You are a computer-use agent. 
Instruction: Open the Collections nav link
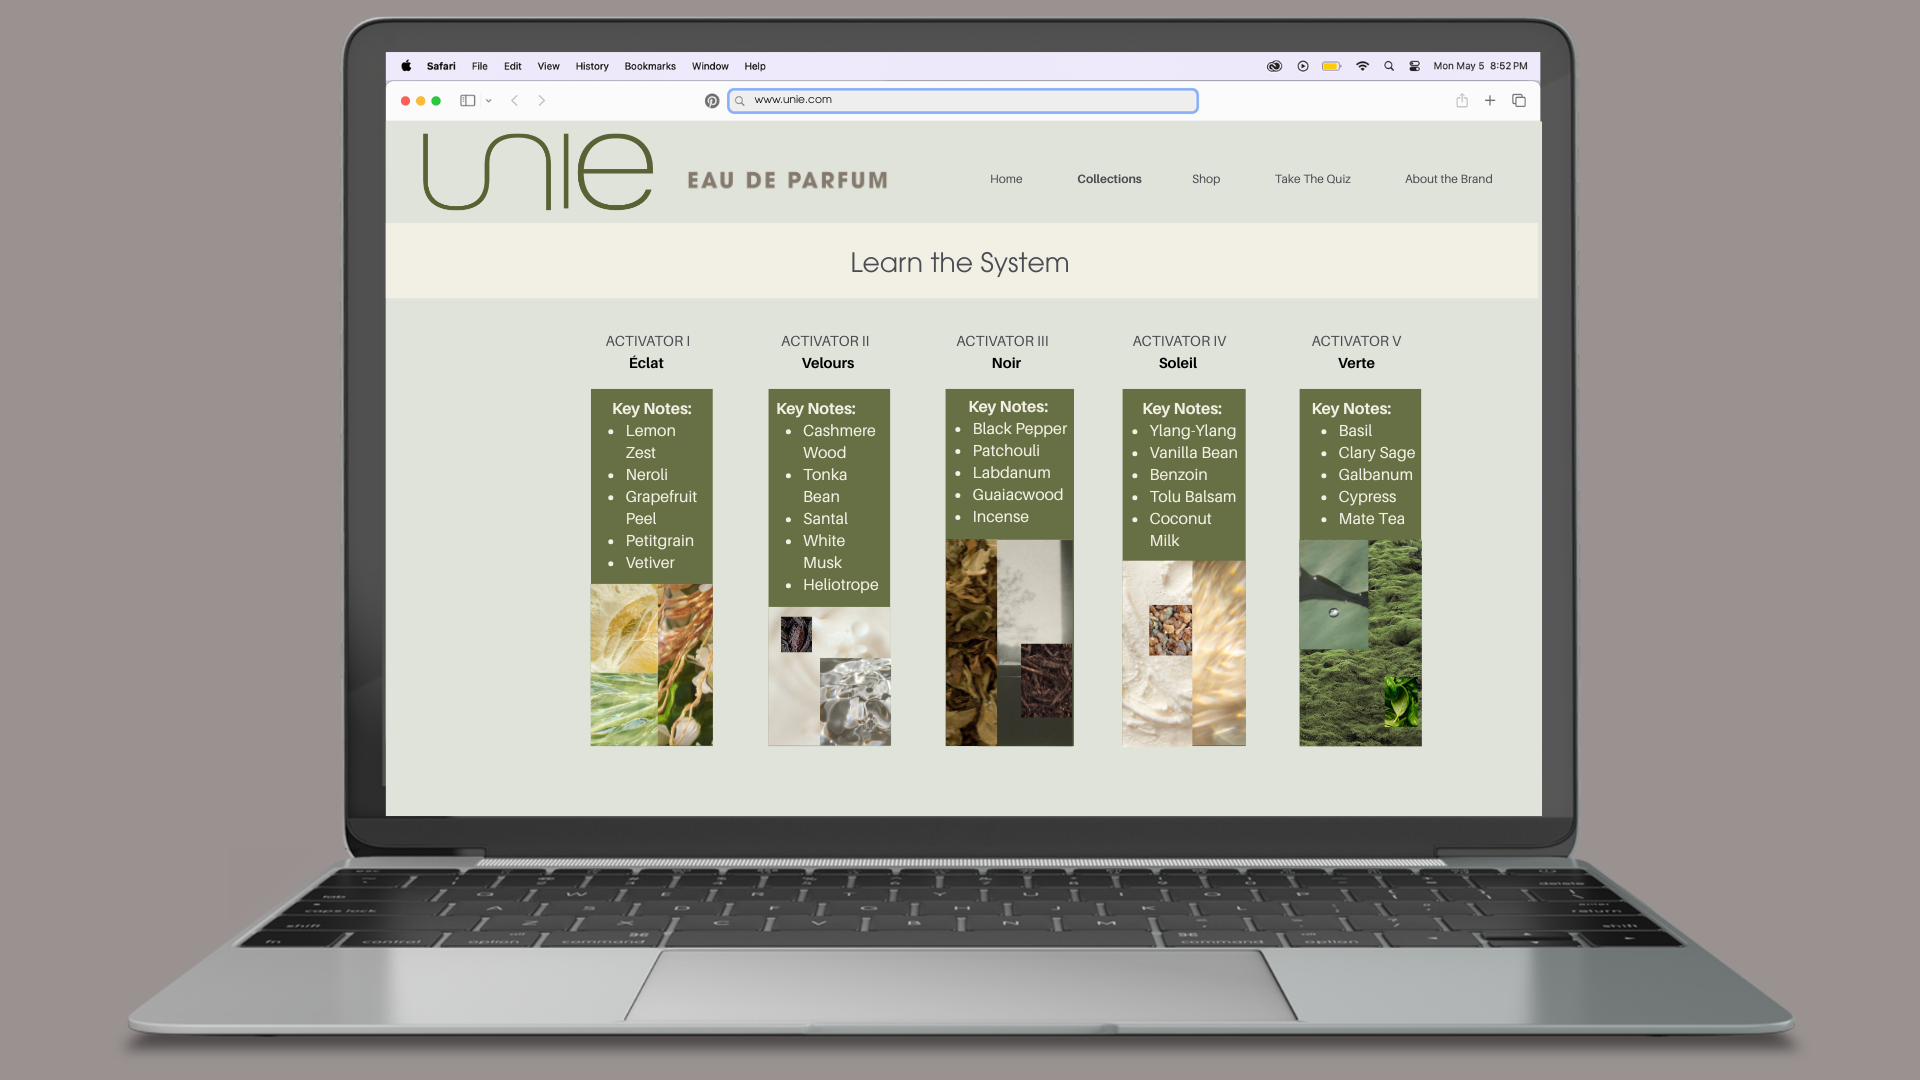pos(1109,179)
